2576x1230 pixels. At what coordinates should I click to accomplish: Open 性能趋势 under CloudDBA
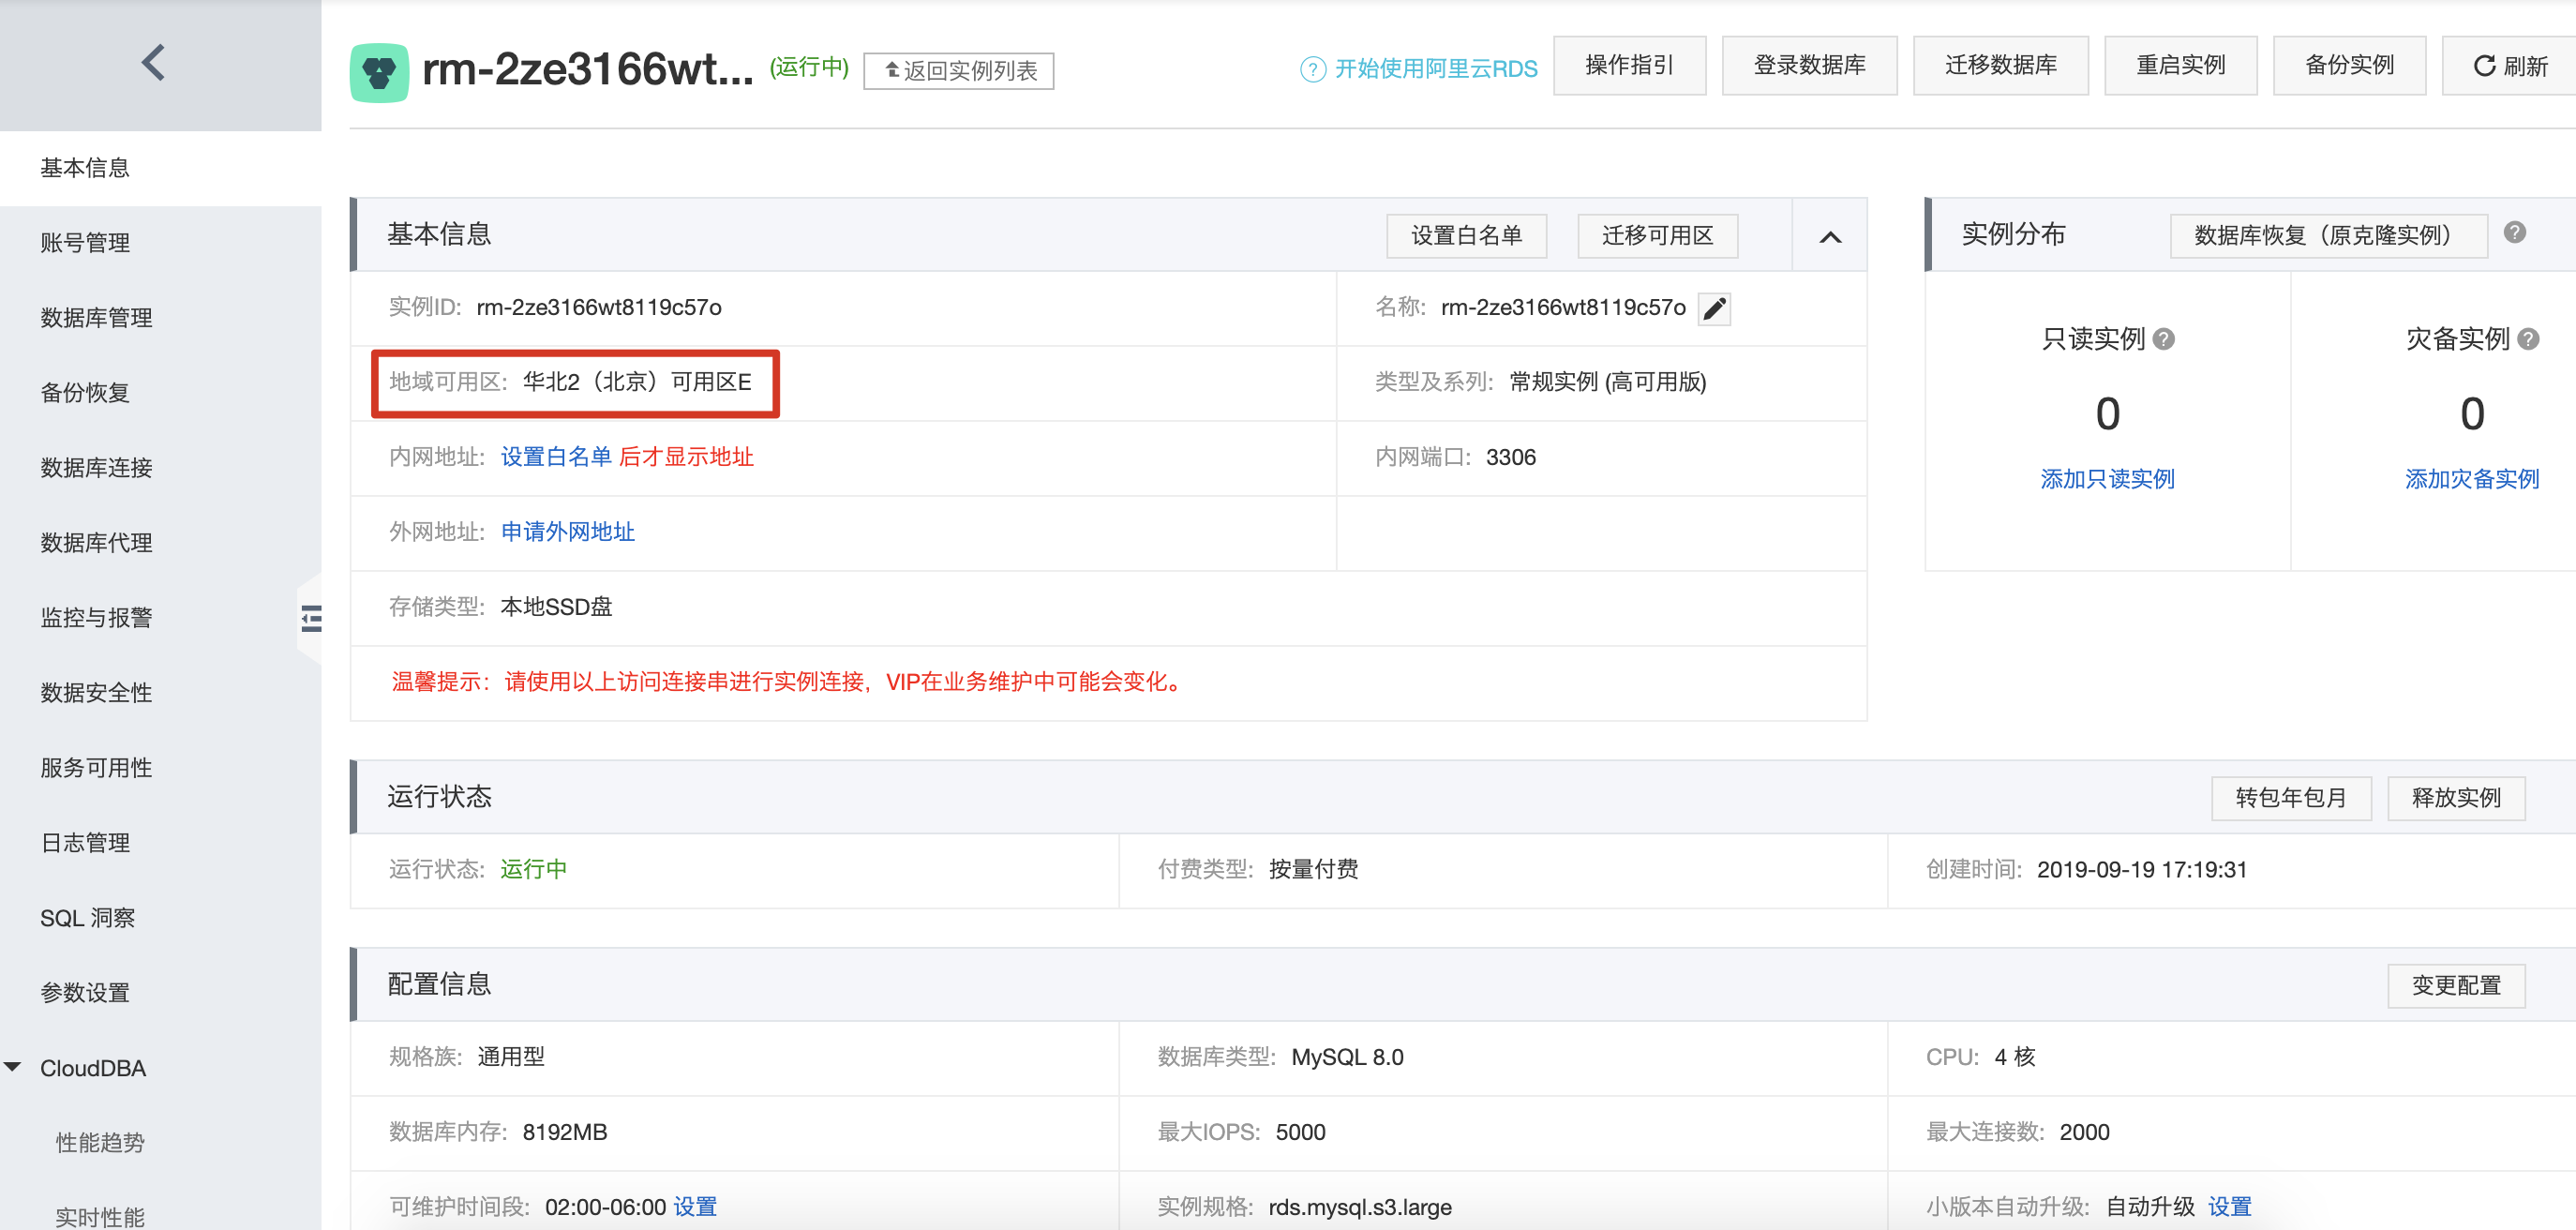[x=100, y=1142]
